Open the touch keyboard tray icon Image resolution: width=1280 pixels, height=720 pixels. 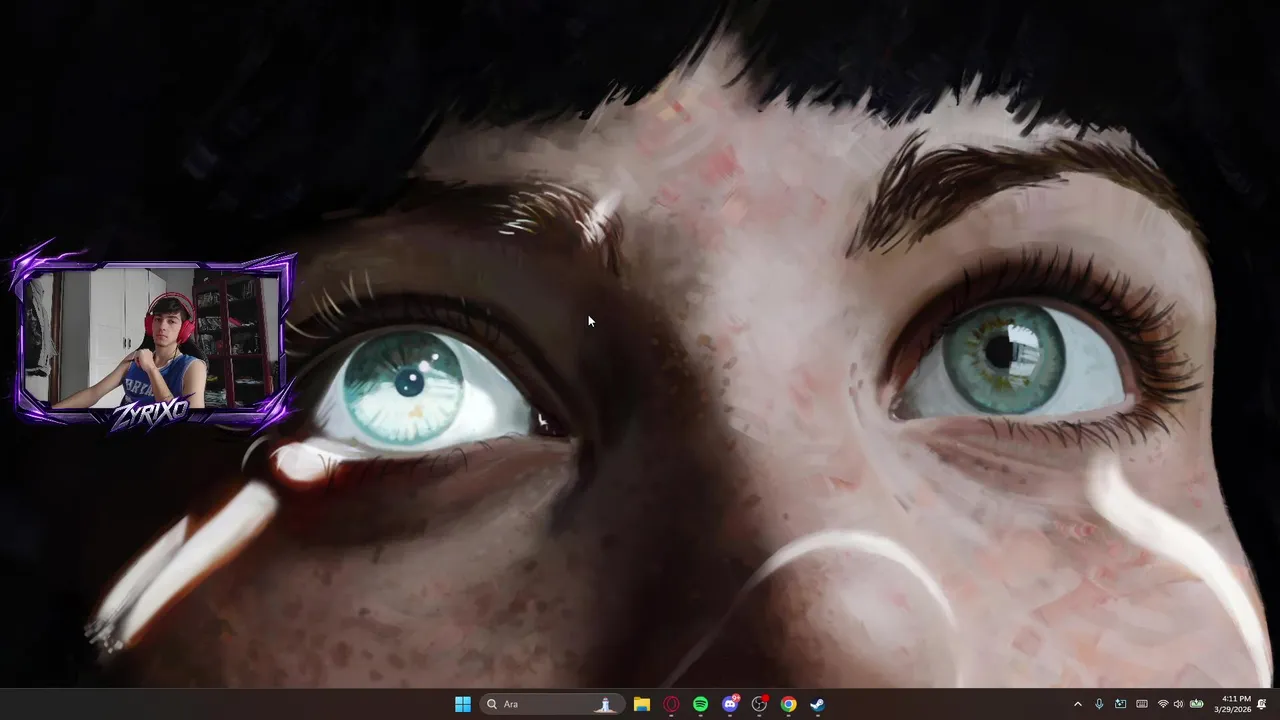click(1141, 704)
